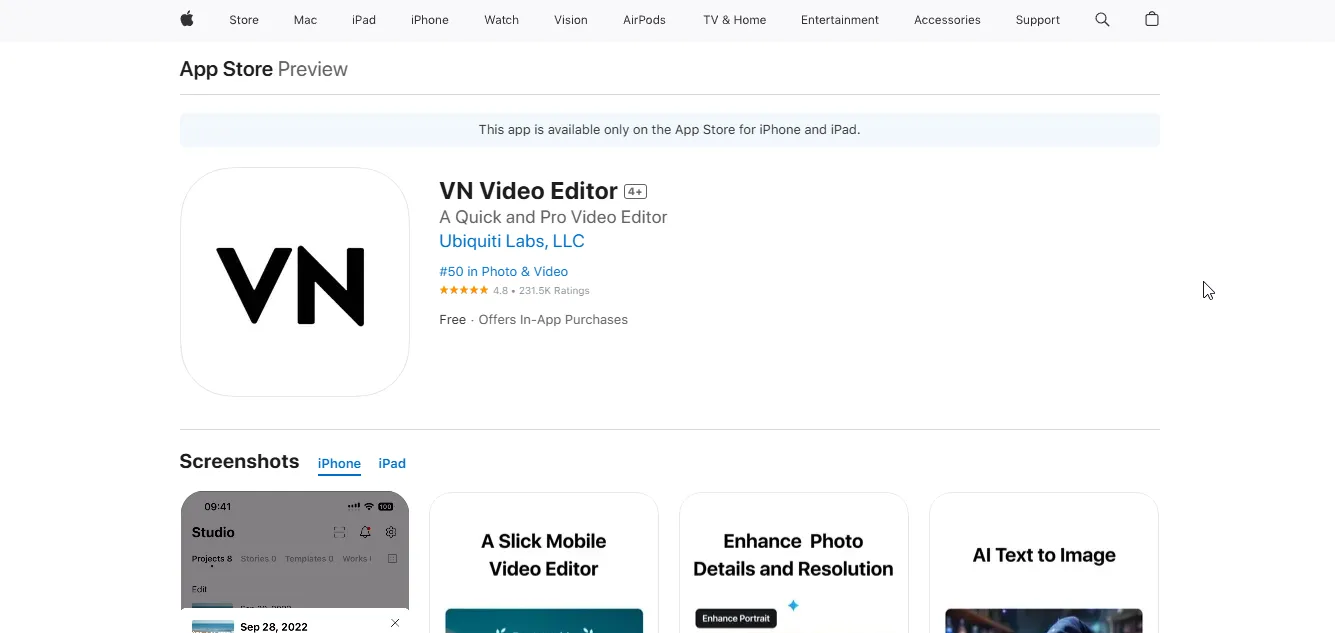The image size is (1335, 633).
Task: Click #50 in Photo & Video link
Action: point(504,271)
